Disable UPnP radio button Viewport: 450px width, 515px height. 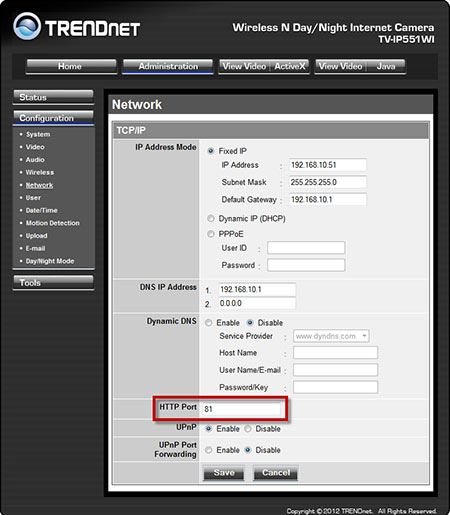click(248, 429)
